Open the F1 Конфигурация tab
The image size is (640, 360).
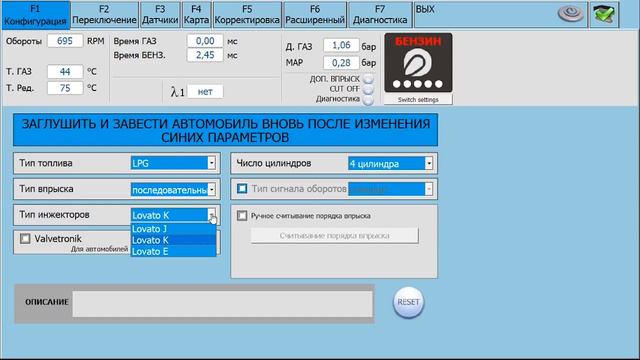coord(36,15)
